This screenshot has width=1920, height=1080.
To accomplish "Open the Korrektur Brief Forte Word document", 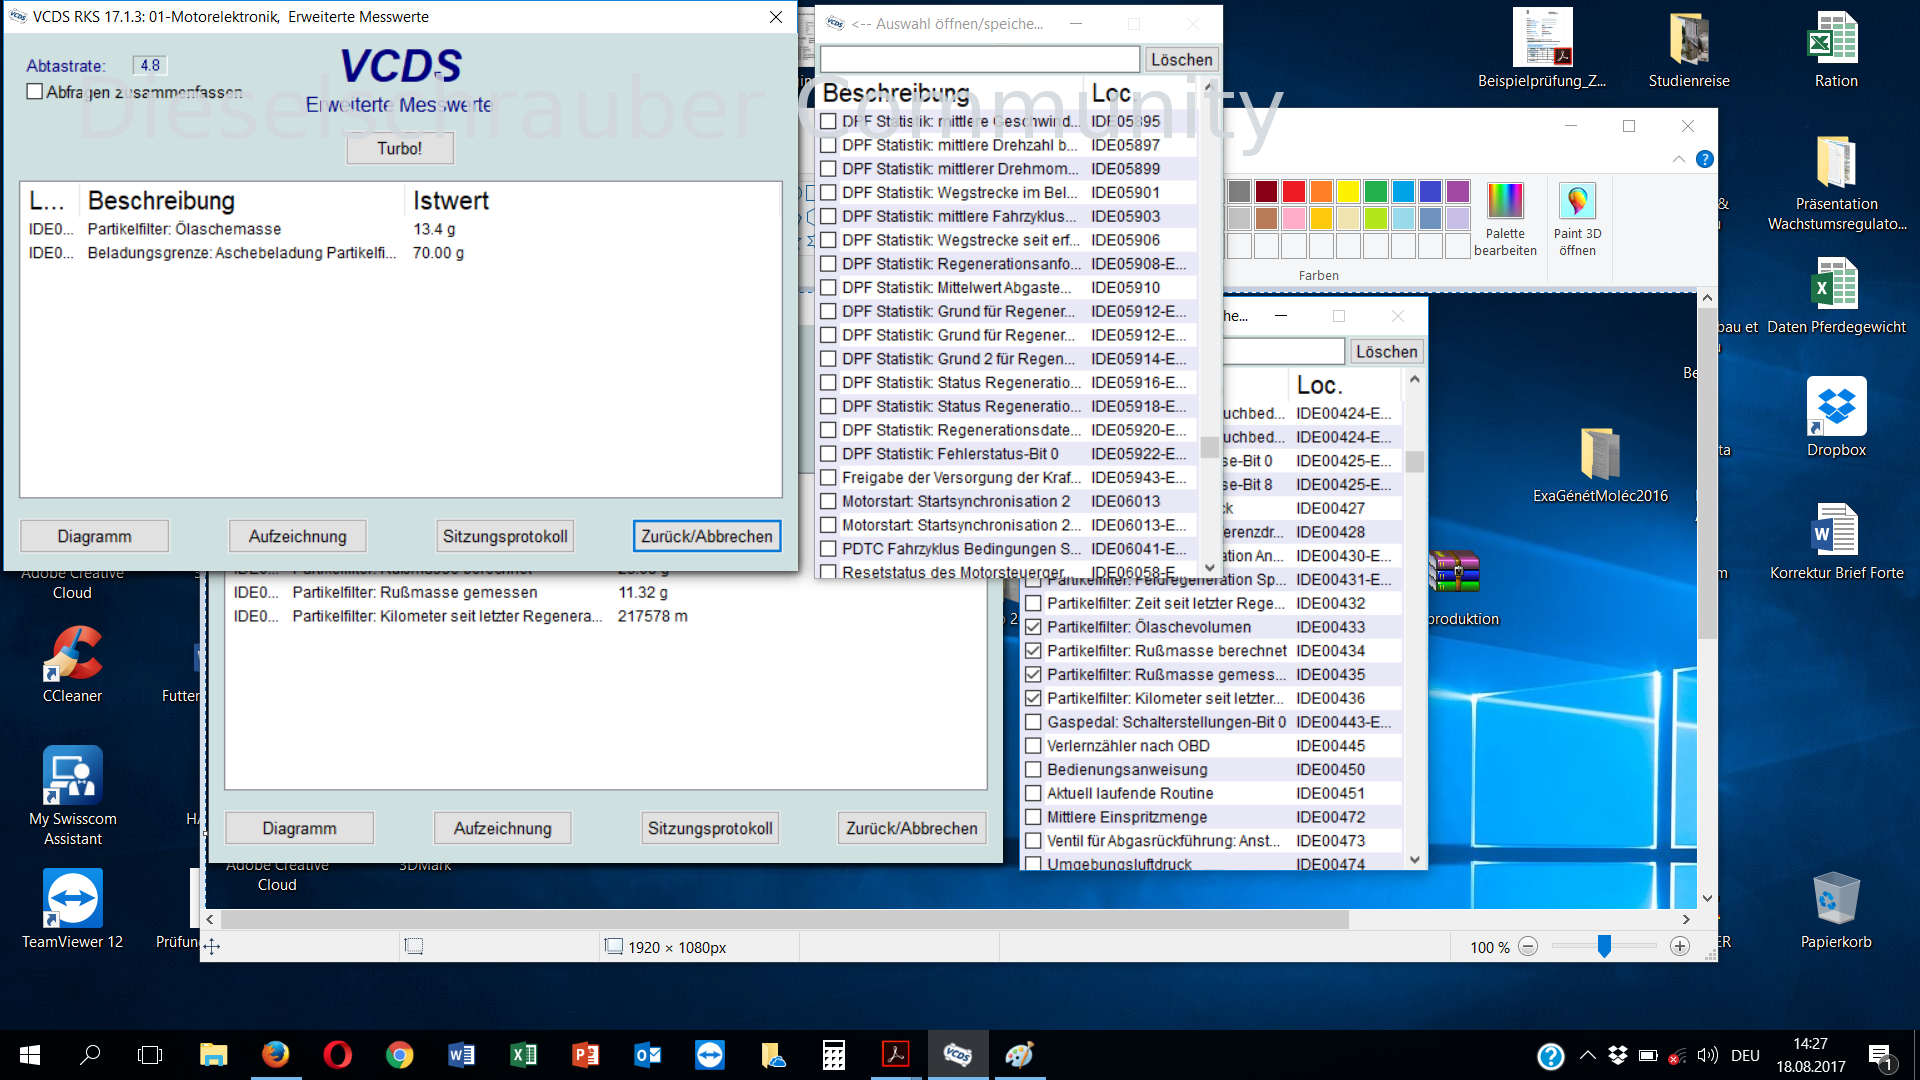I will tap(1836, 541).
